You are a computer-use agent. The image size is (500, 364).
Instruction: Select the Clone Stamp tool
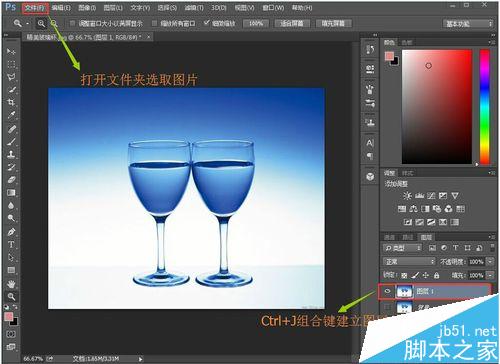(x=11, y=154)
